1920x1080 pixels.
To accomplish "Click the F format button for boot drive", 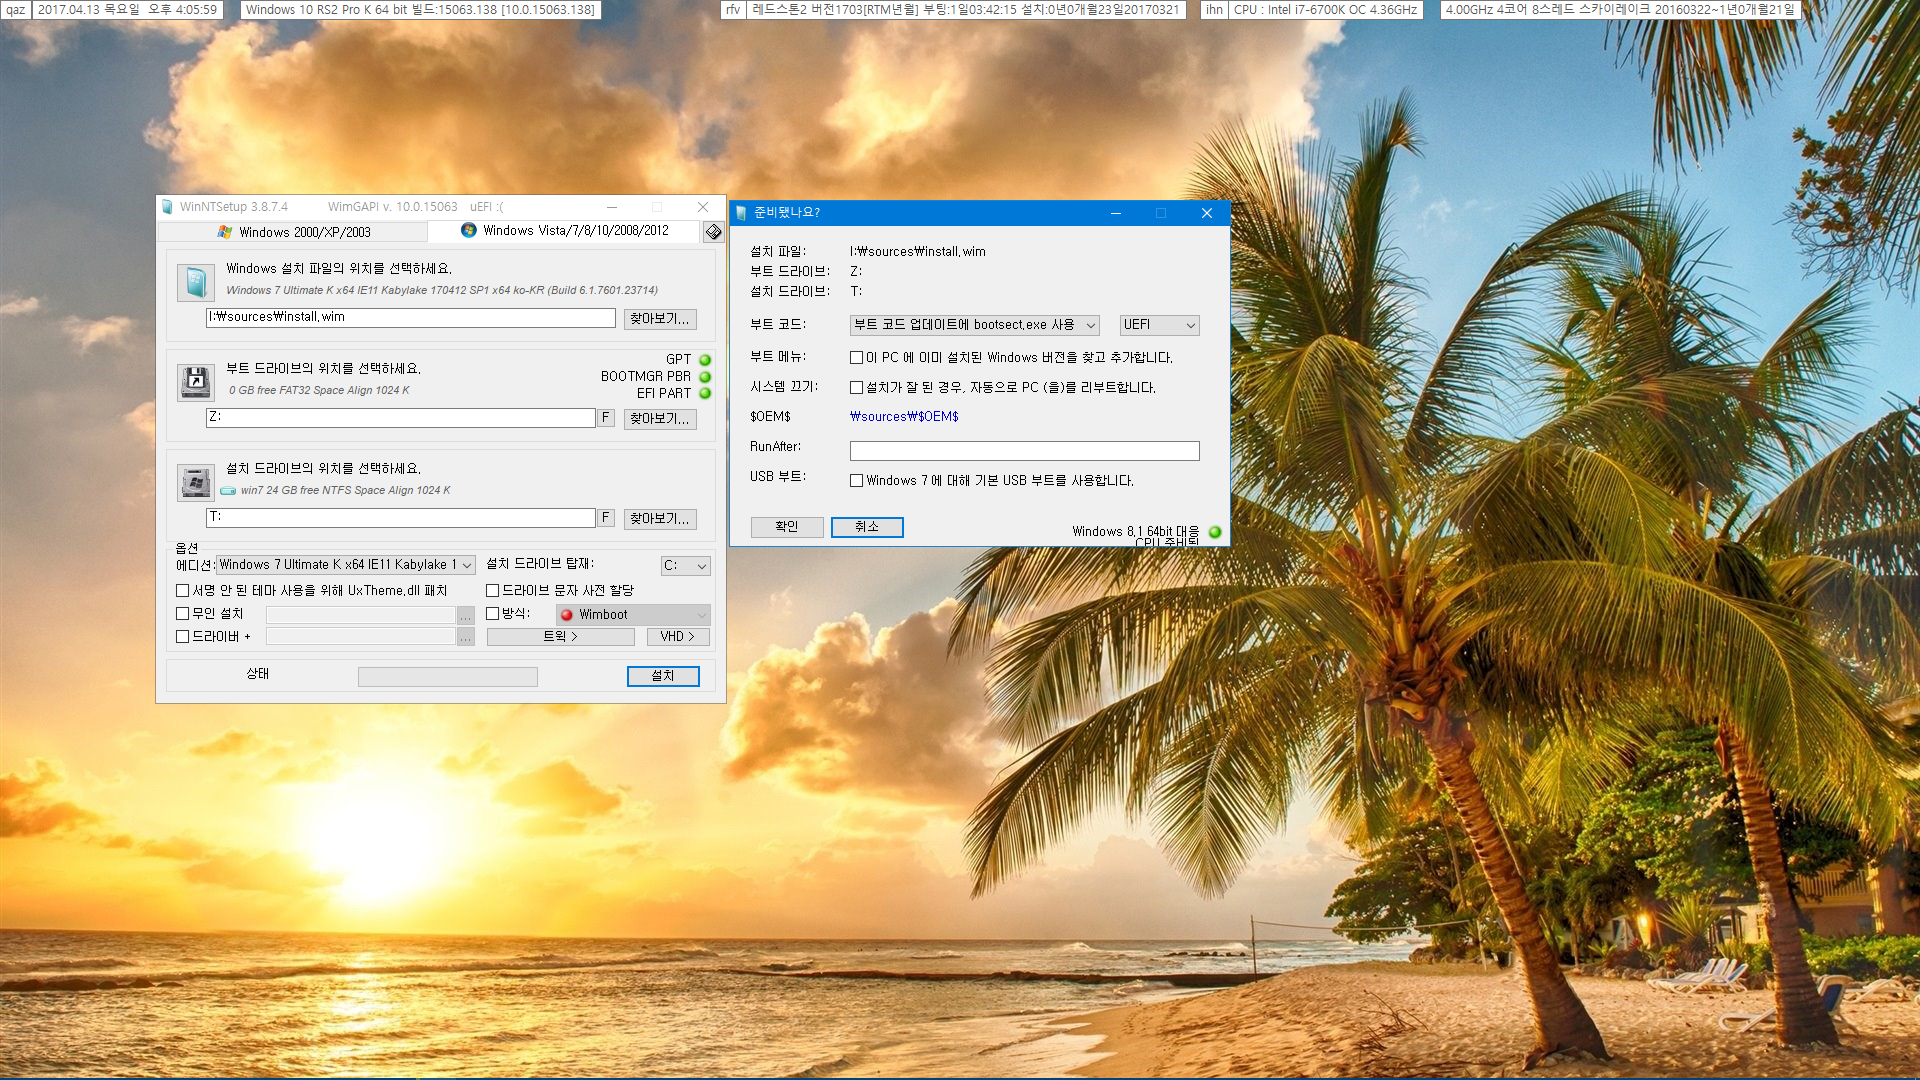I will tap(605, 418).
